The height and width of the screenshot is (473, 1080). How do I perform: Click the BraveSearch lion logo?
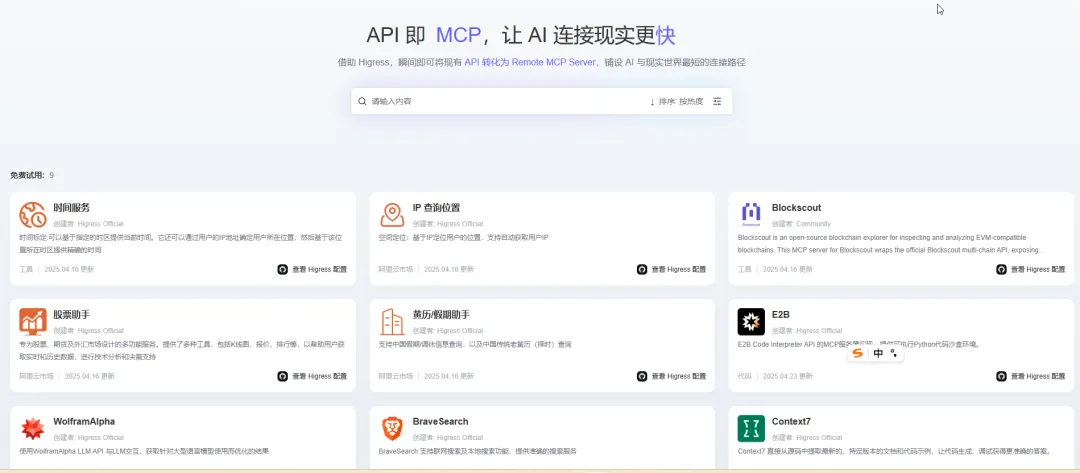tap(393, 428)
